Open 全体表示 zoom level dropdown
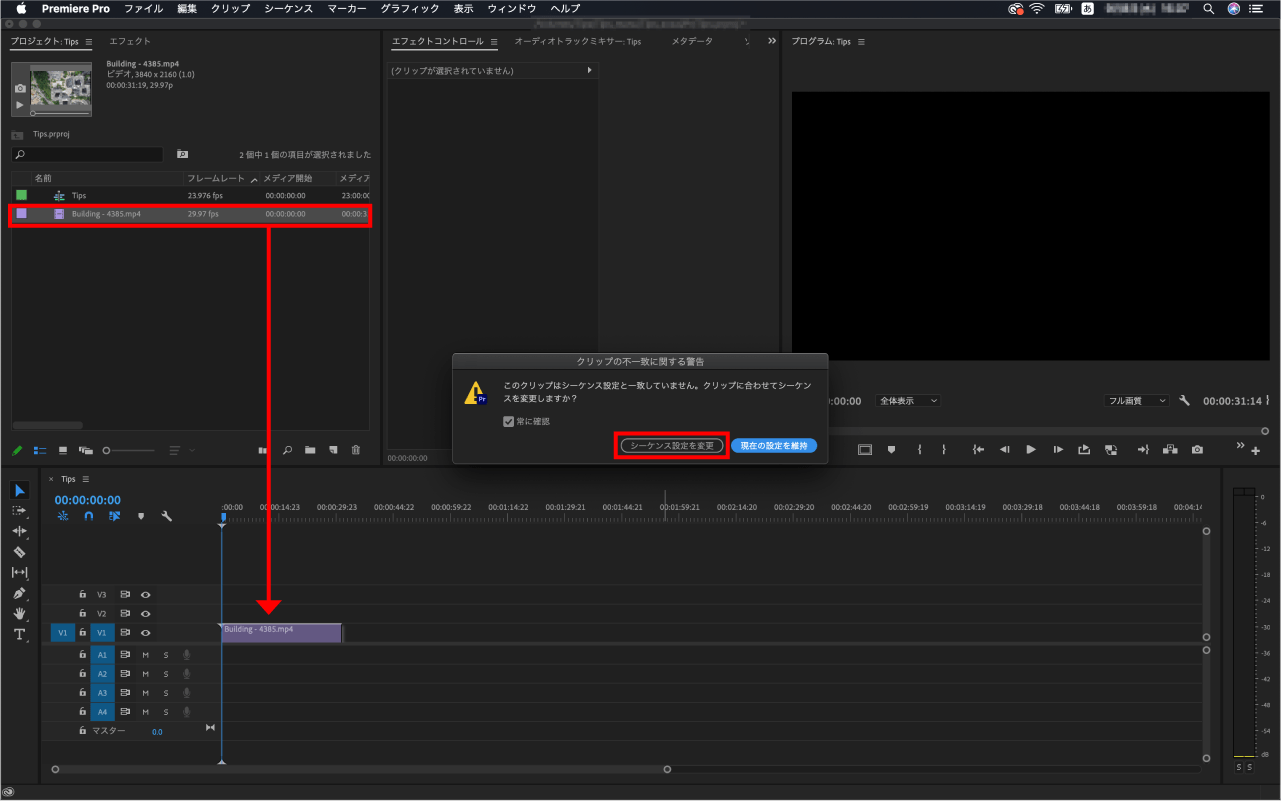 click(908, 400)
